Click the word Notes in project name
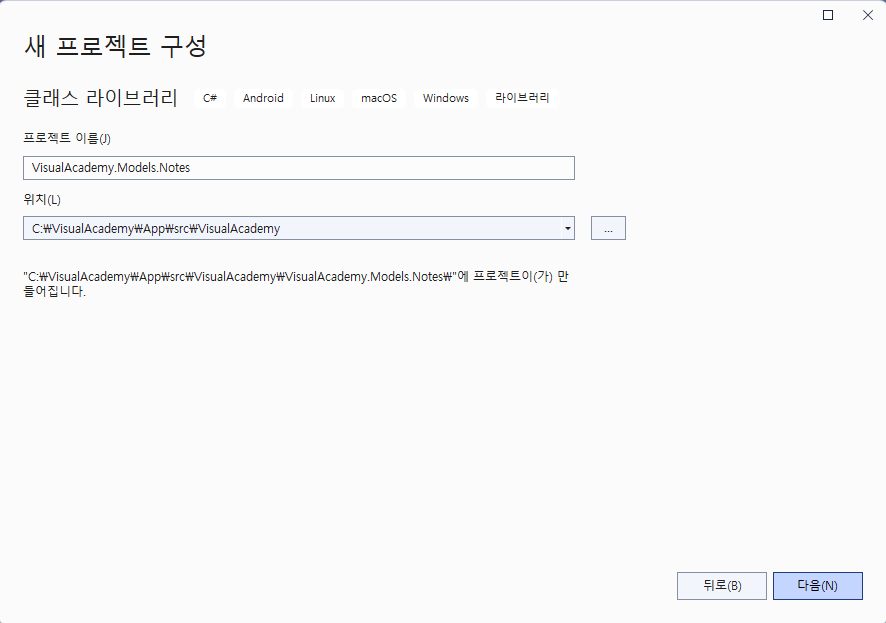 coord(174,168)
